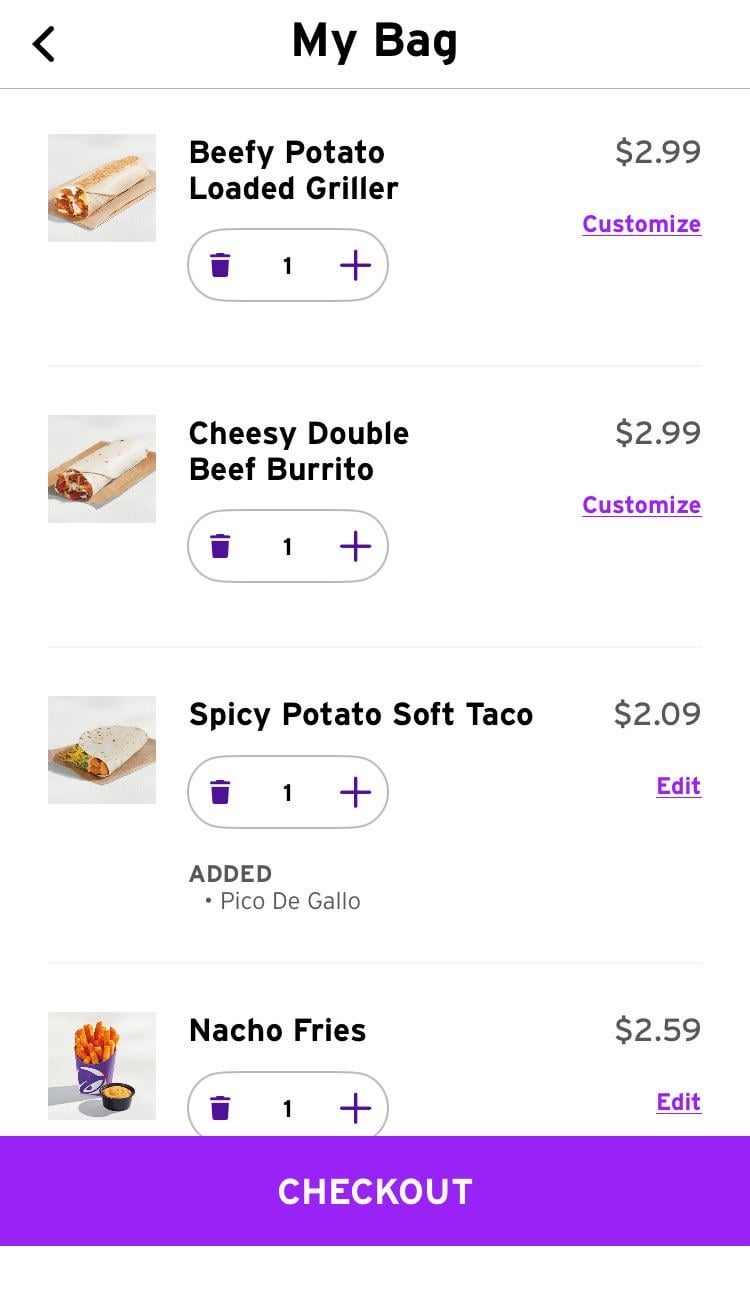Go back using the arrow icon

click(x=44, y=44)
